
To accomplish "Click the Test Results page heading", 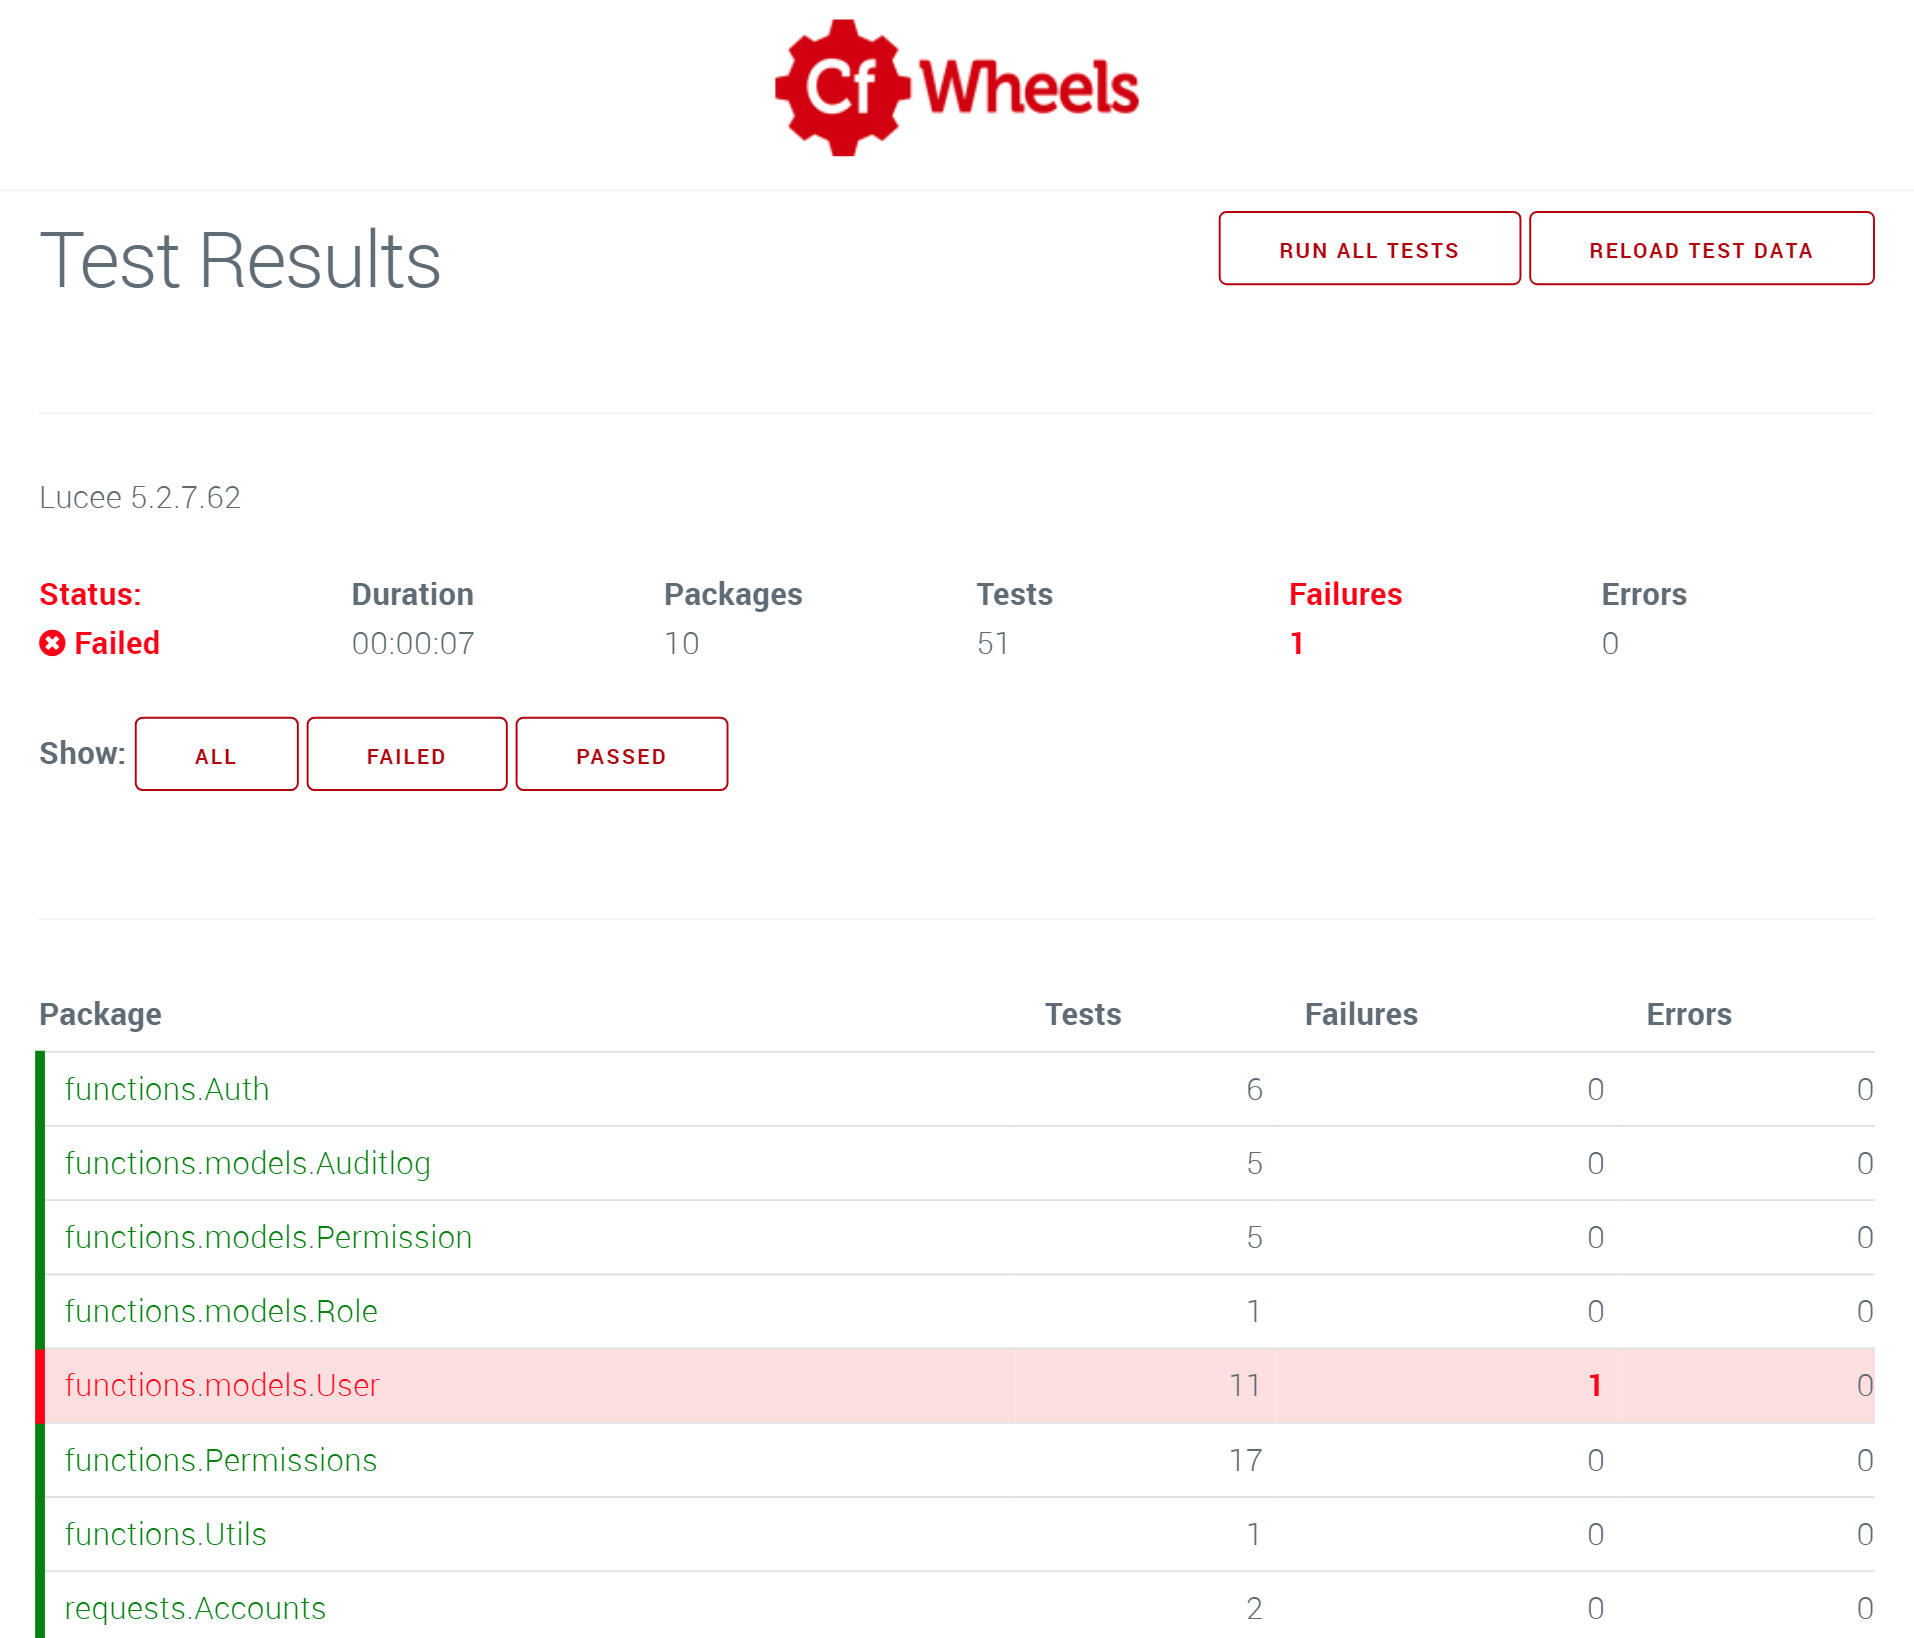I will [240, 260].
